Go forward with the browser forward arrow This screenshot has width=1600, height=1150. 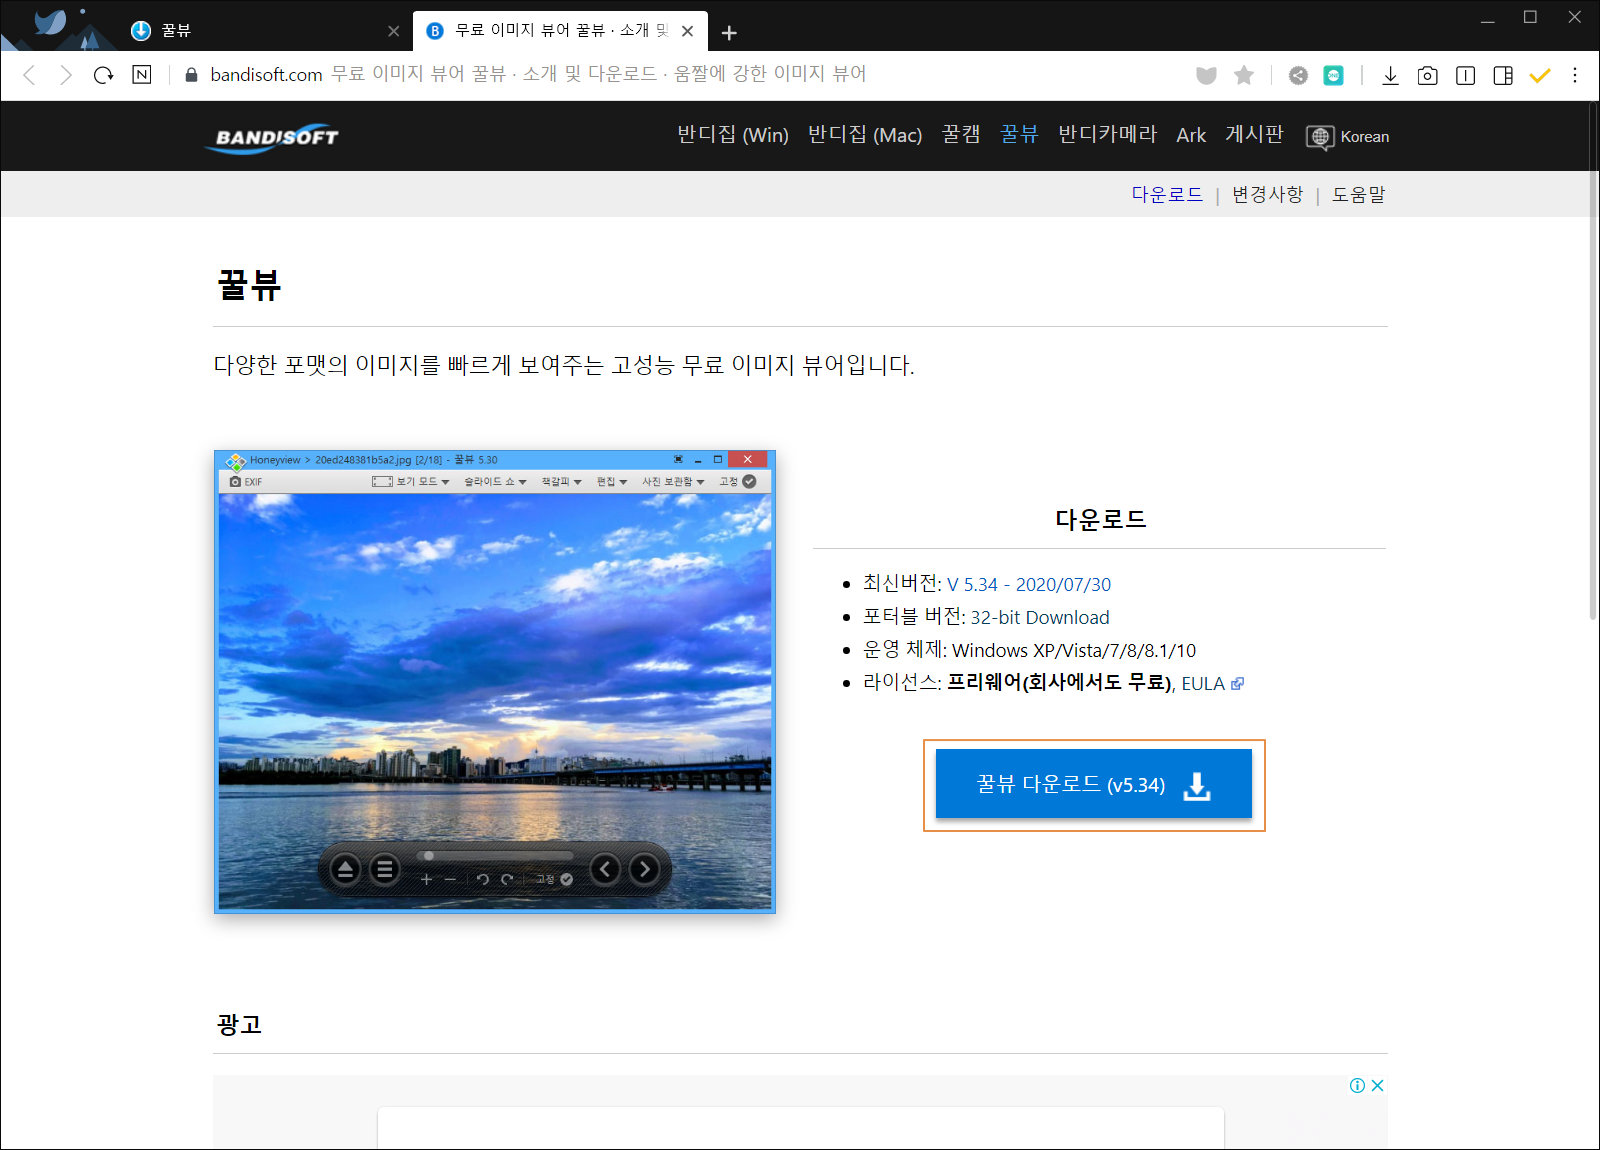pos(66,75)
